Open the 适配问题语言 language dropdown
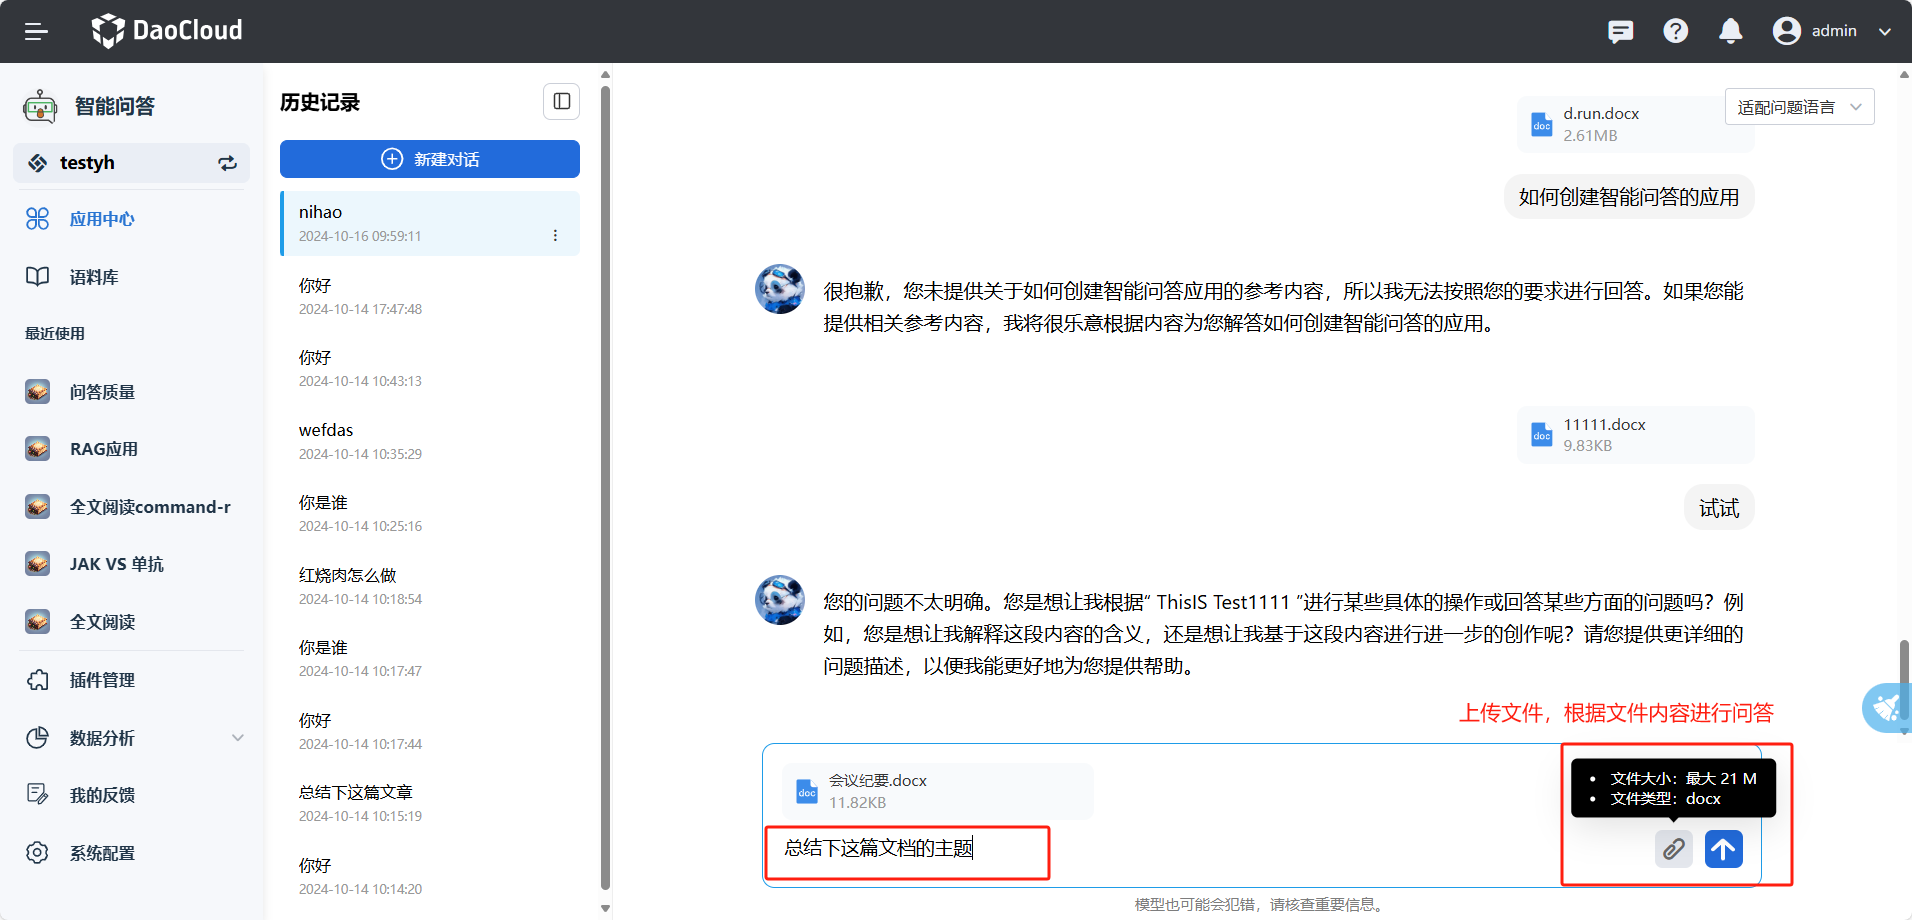This screenshot has width=1912, height=920. tap(1798, 107)
